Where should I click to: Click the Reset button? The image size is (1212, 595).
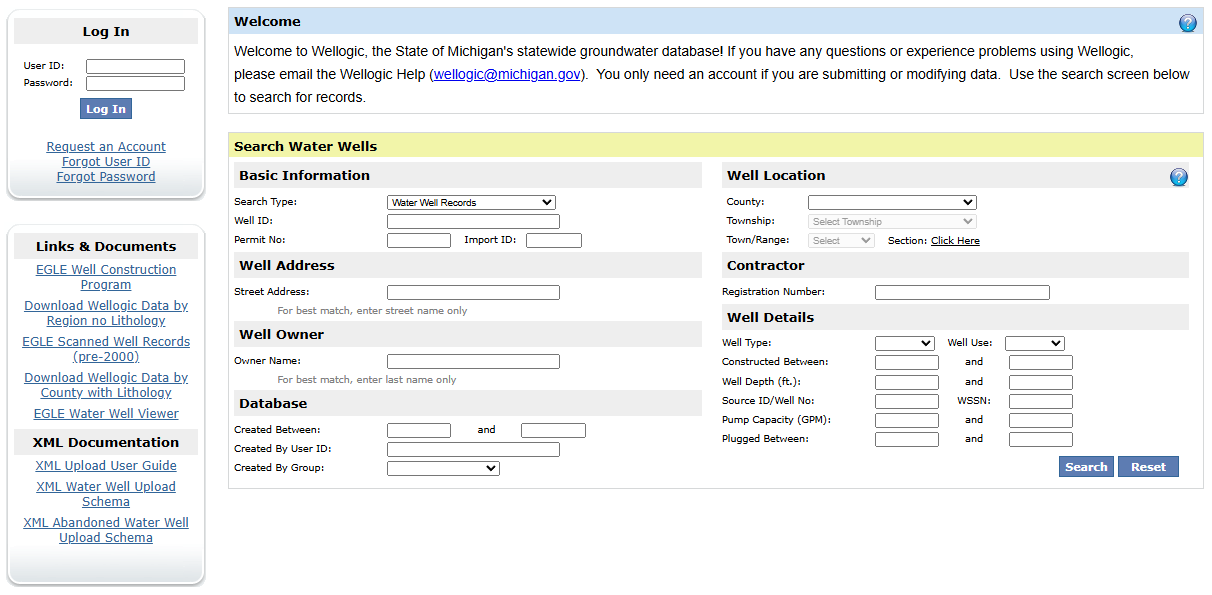click(x=1148, y=467)
